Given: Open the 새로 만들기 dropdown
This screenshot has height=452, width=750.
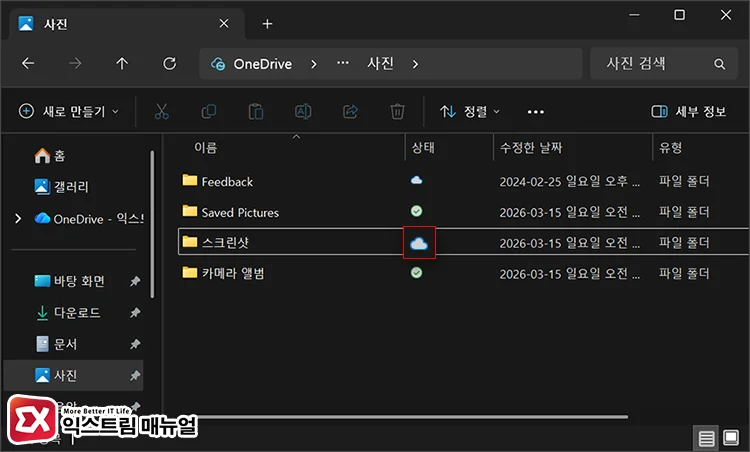Looking at the screenshot, I should tap(68, 111).
